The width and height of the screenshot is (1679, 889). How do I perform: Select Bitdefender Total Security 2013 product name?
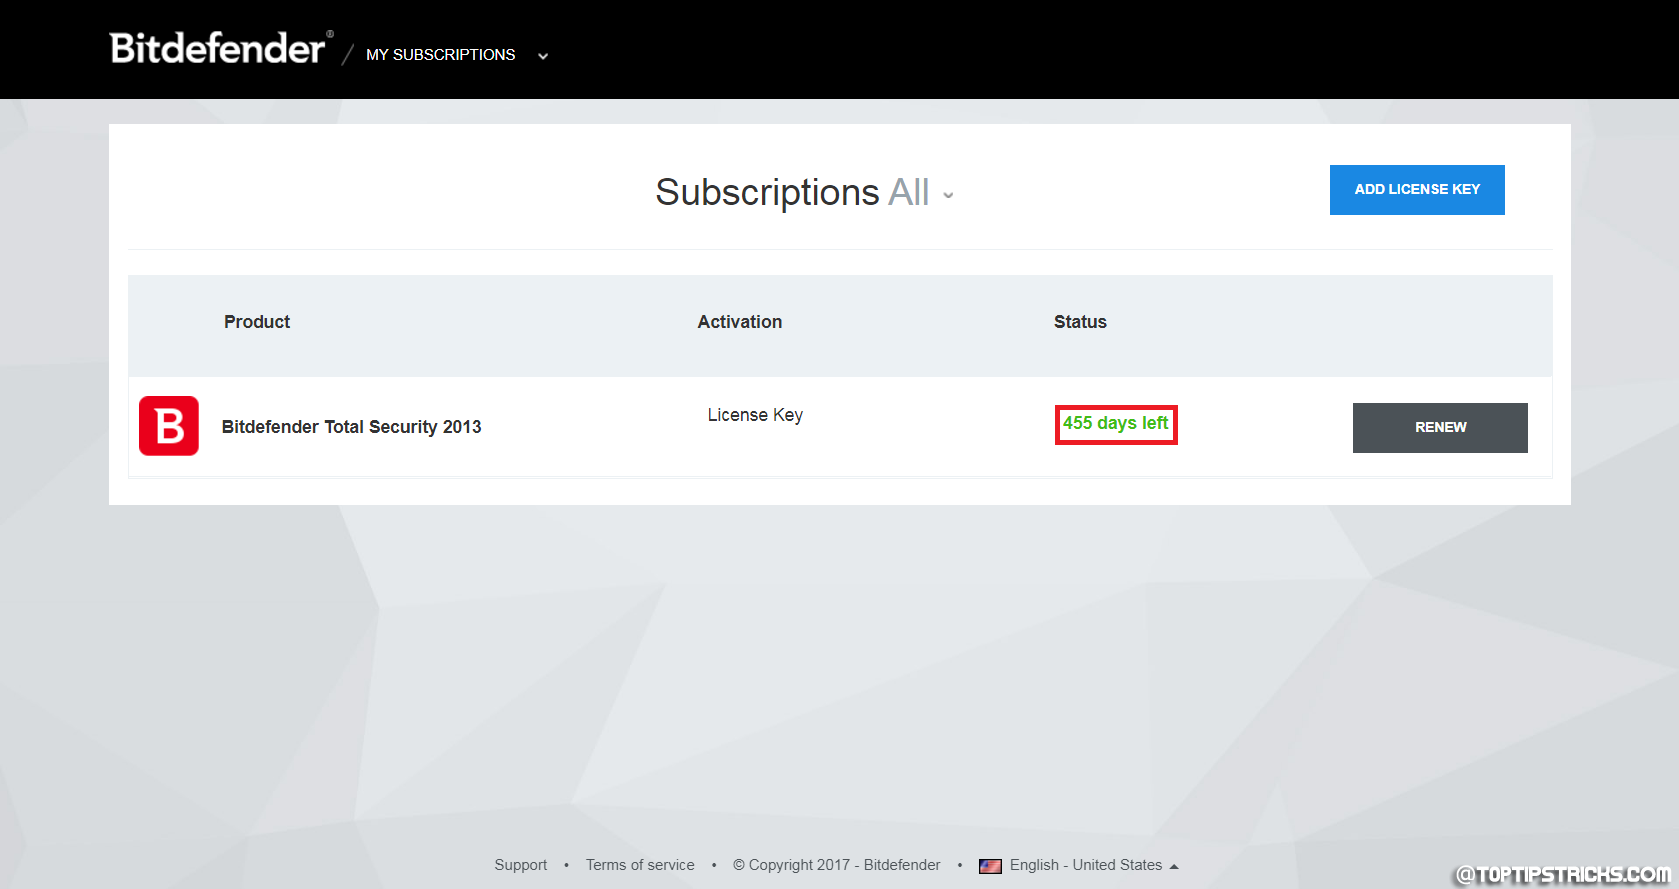[x=351, y=427]
